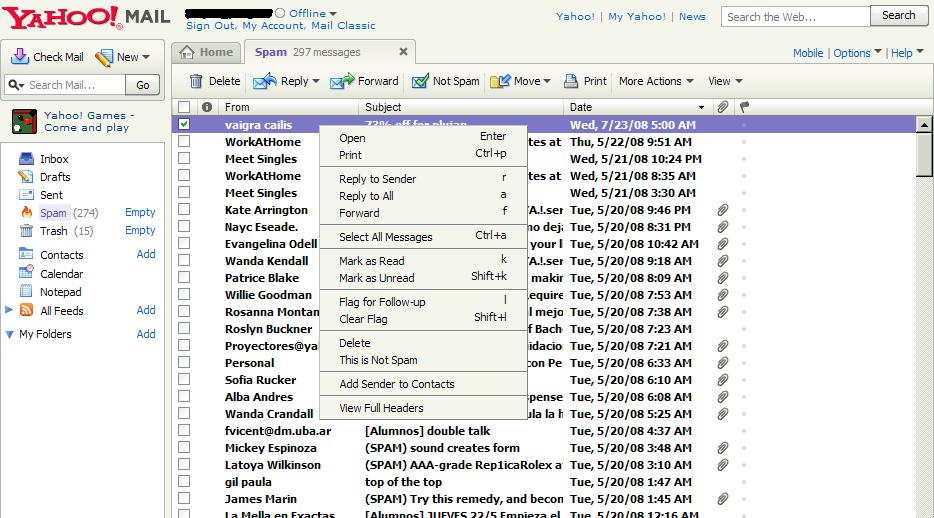This screenshot has height=518, width=934.
Task: Click the Print printer icon in toolbar
Action: tap(571, 81)
